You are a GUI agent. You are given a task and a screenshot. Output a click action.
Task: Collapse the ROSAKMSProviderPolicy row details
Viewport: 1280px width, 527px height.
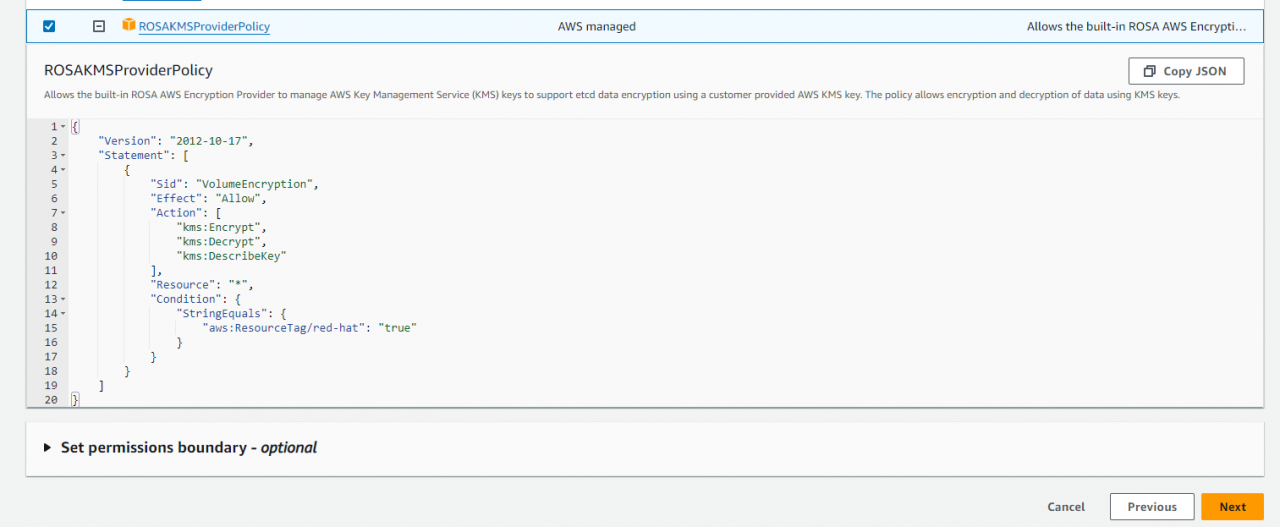click(x=98, y=26)
